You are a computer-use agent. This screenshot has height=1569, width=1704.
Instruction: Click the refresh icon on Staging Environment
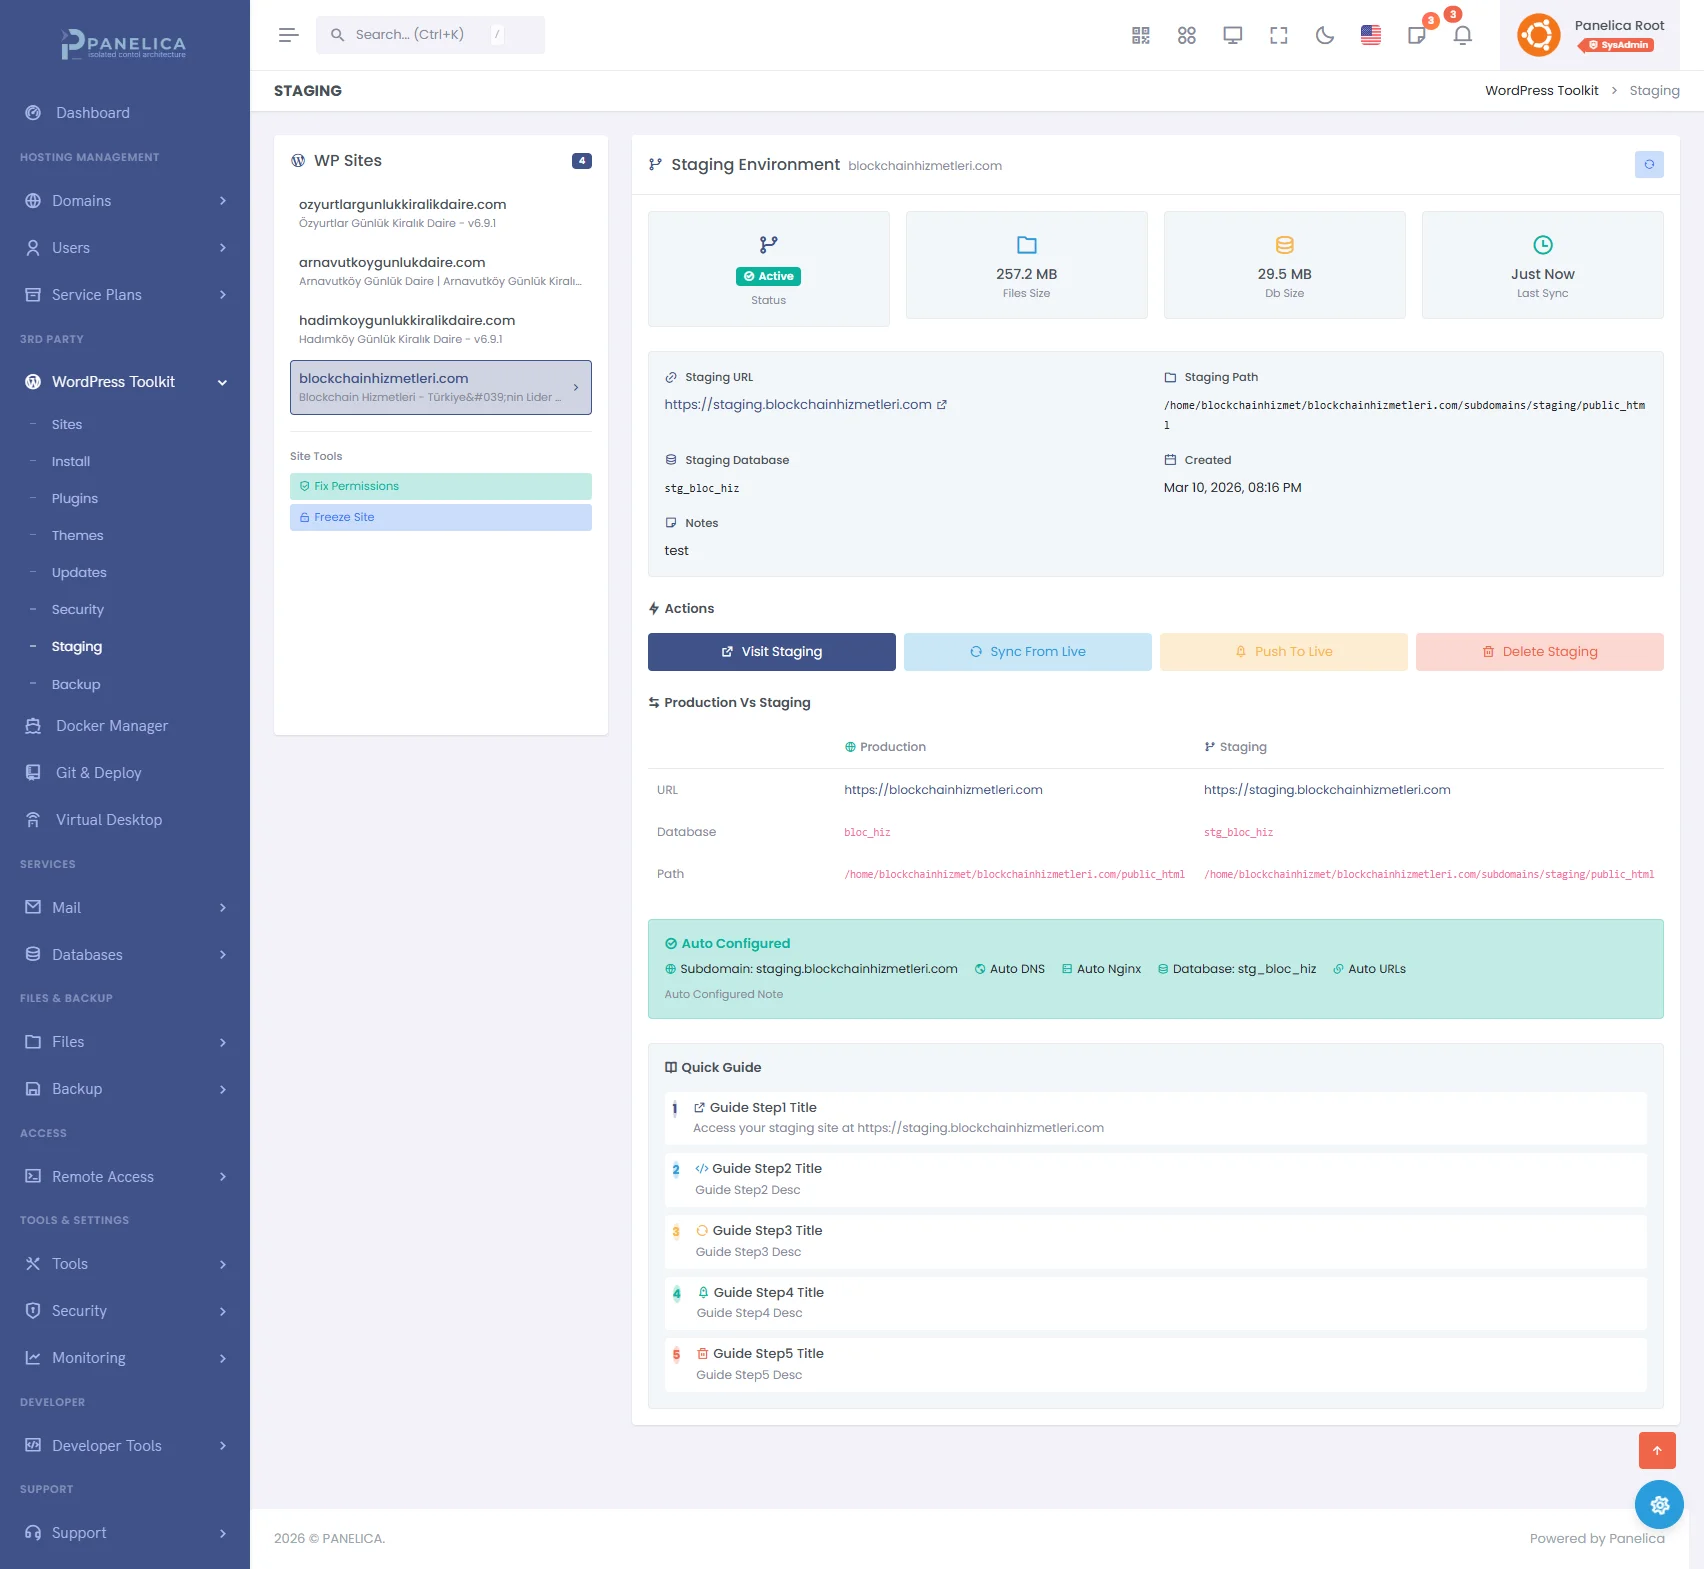click(x=1648, y=164)
